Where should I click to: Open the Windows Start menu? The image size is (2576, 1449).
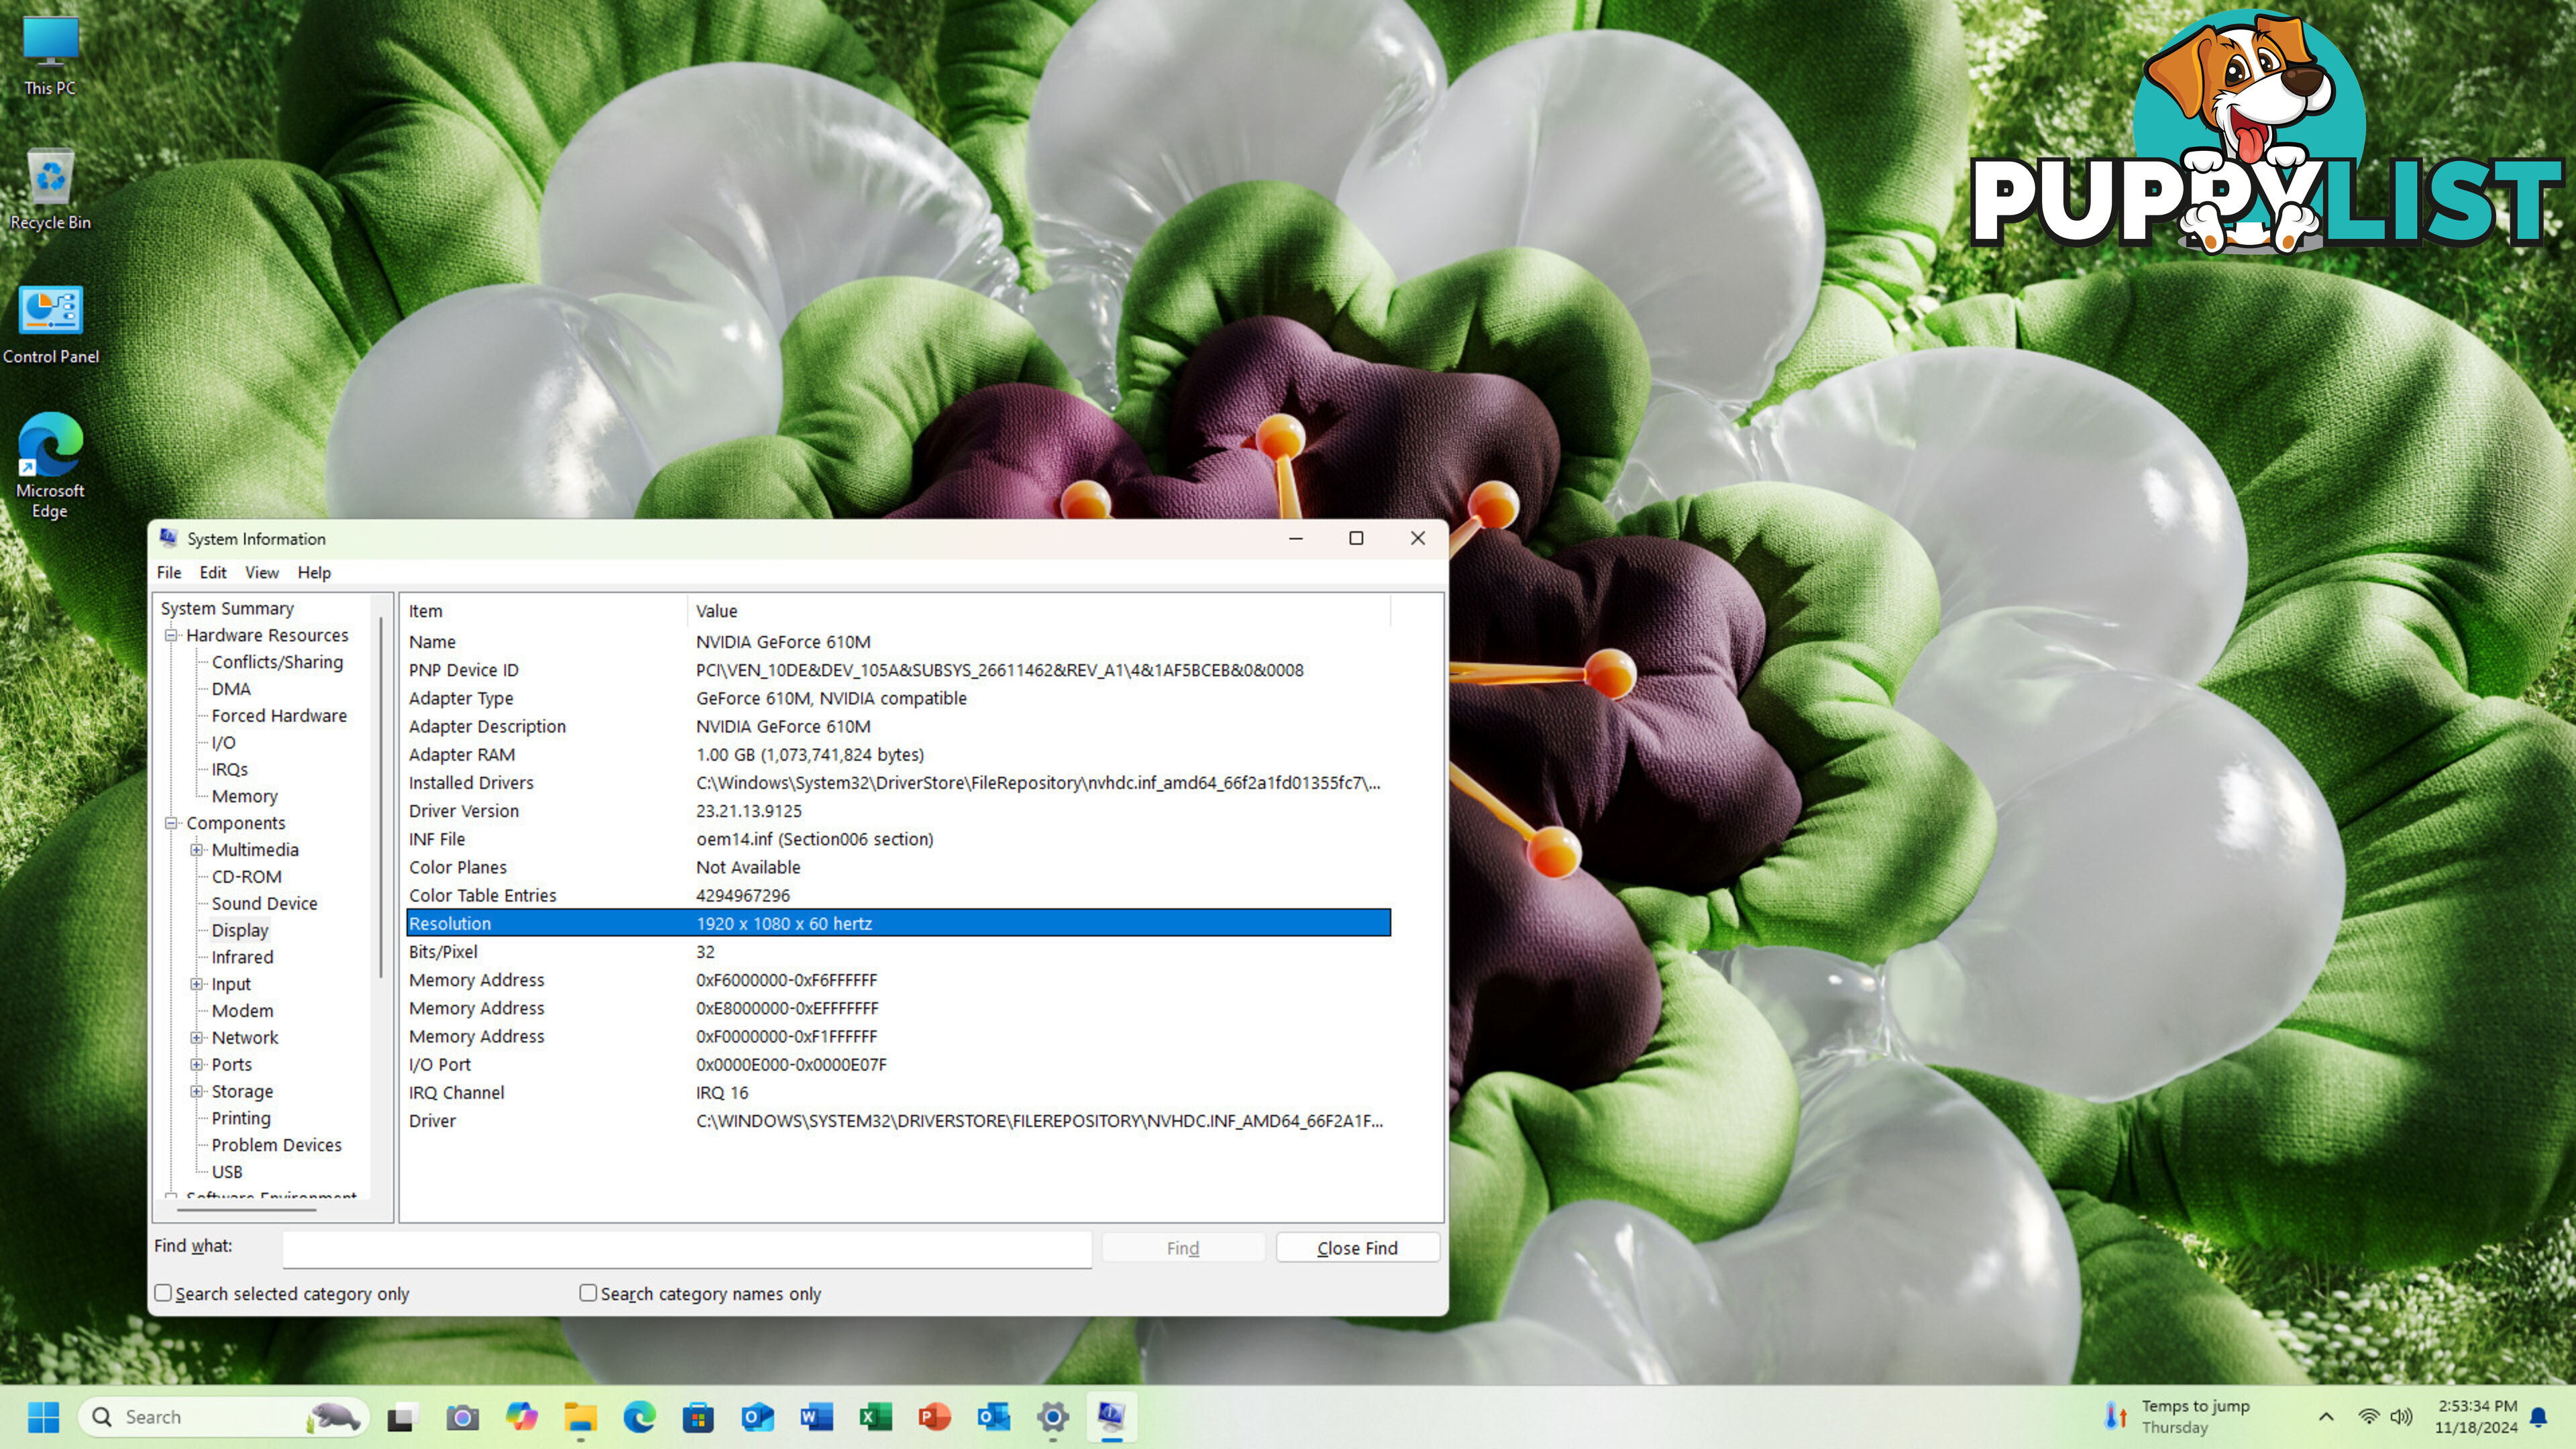pos(43,1416)
